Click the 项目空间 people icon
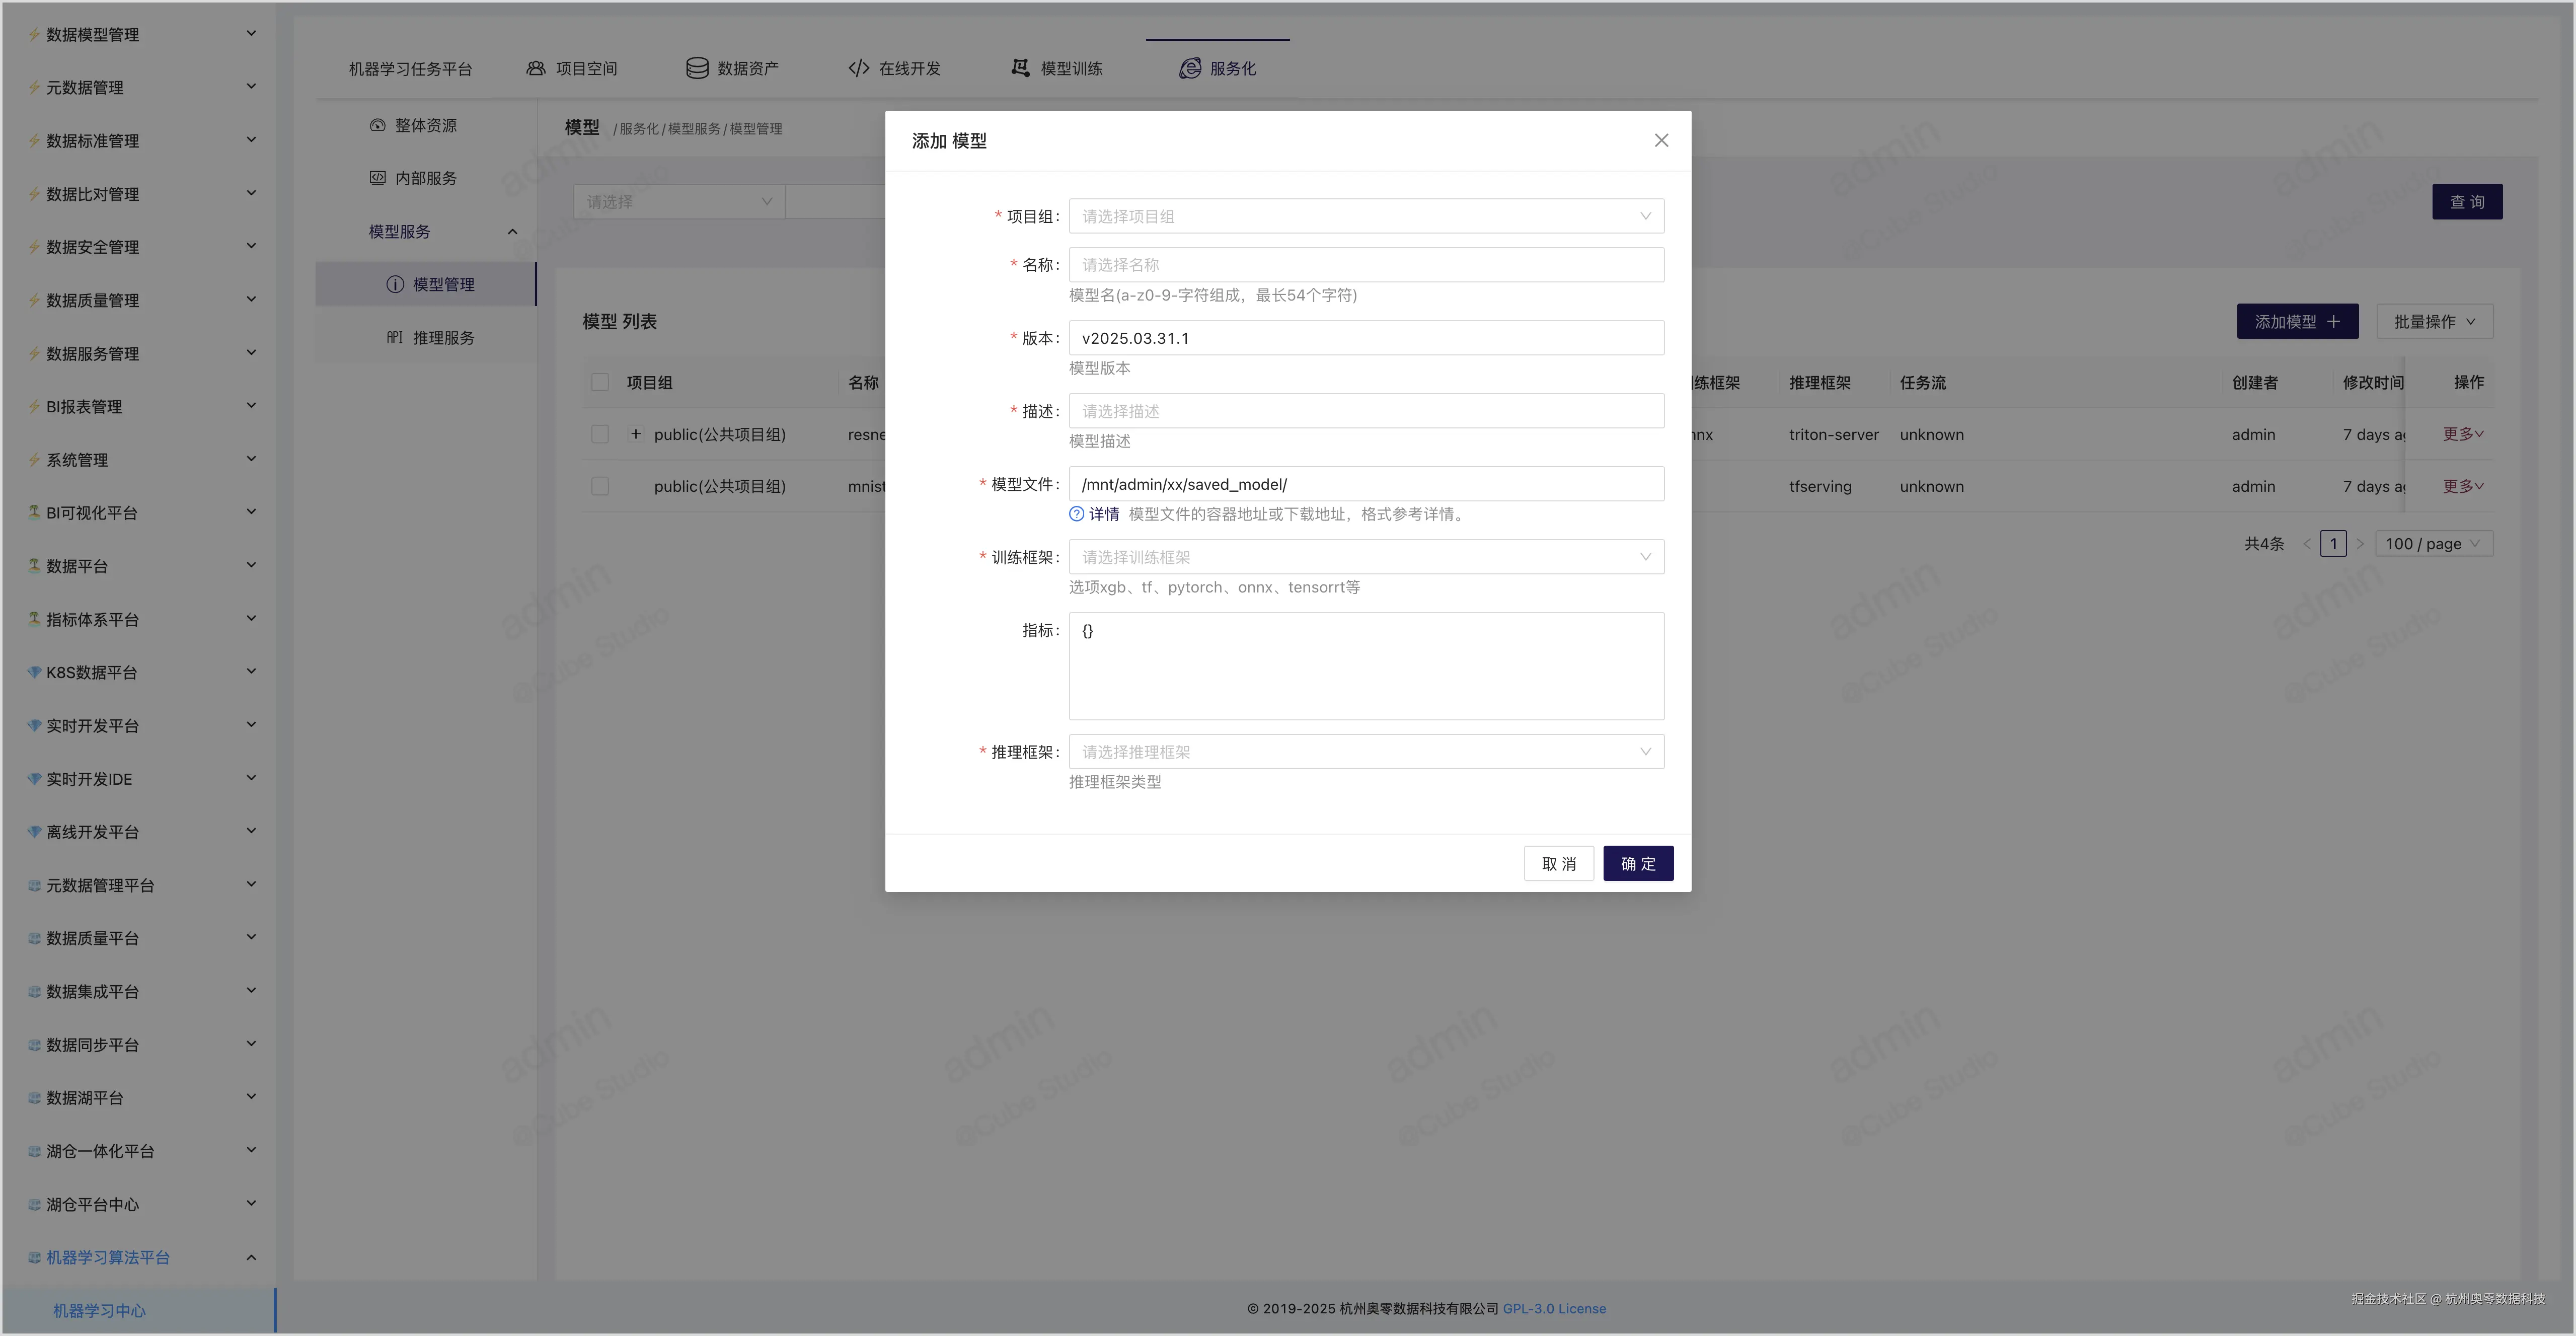 [x=536, y=68]
